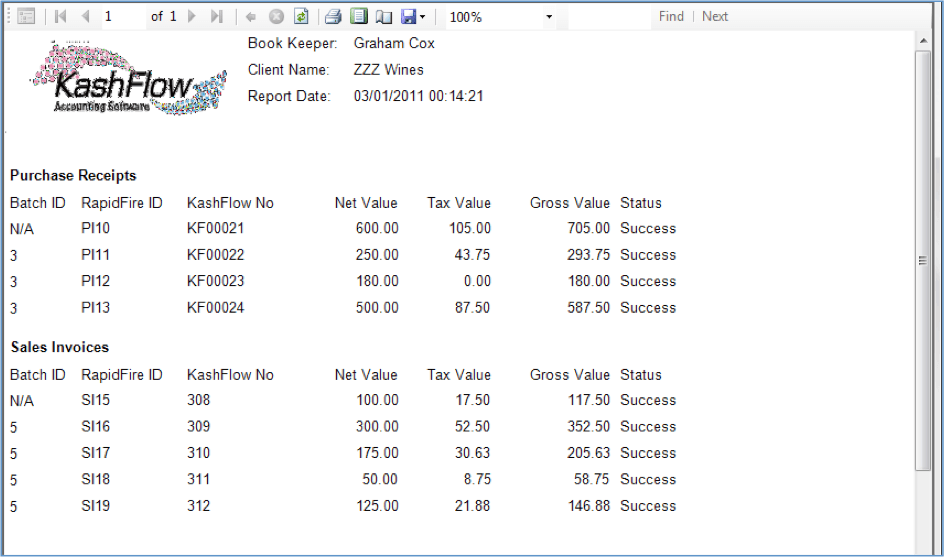
Task: Refresh the report
Action: point(299,17)
